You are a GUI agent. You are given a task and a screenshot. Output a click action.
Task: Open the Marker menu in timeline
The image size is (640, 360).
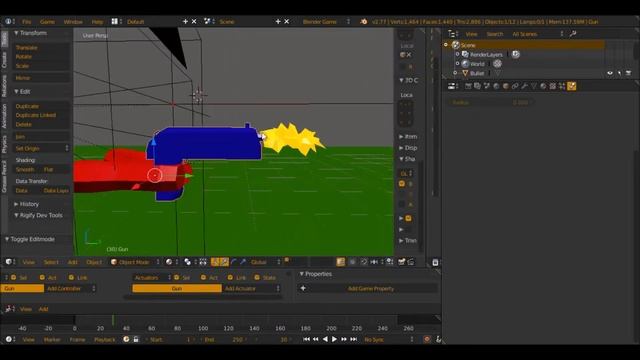(x=52, y=340)
